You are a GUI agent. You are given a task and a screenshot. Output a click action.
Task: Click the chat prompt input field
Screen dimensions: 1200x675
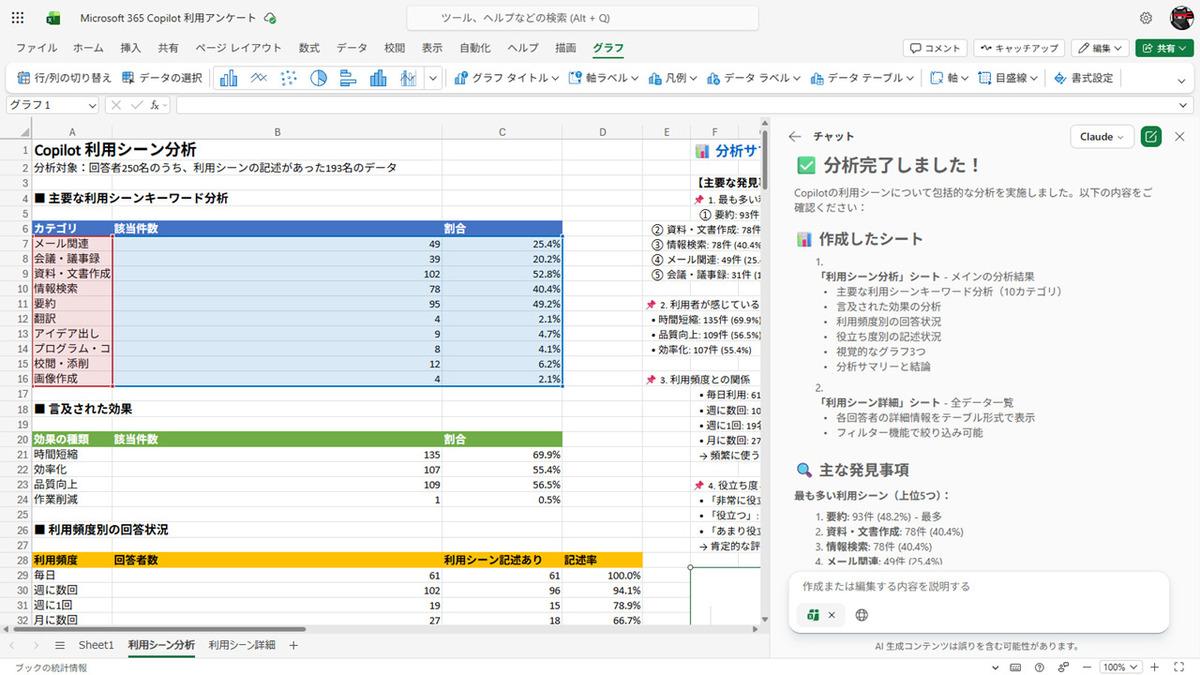coord(978,587)
